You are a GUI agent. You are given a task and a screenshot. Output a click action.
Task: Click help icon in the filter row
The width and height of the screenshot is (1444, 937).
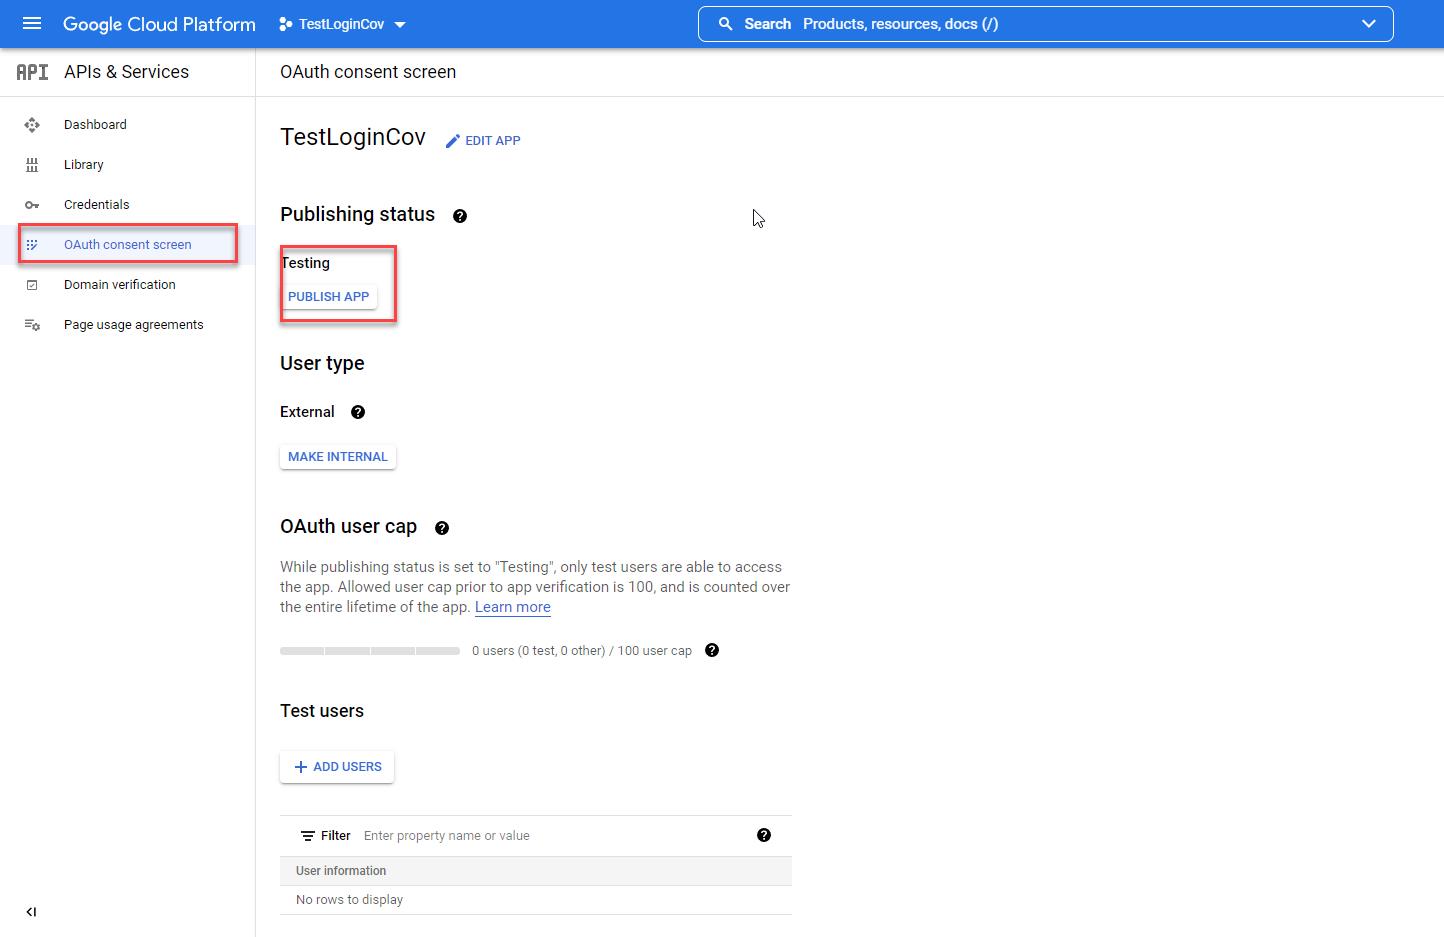(x=764, y=835)
